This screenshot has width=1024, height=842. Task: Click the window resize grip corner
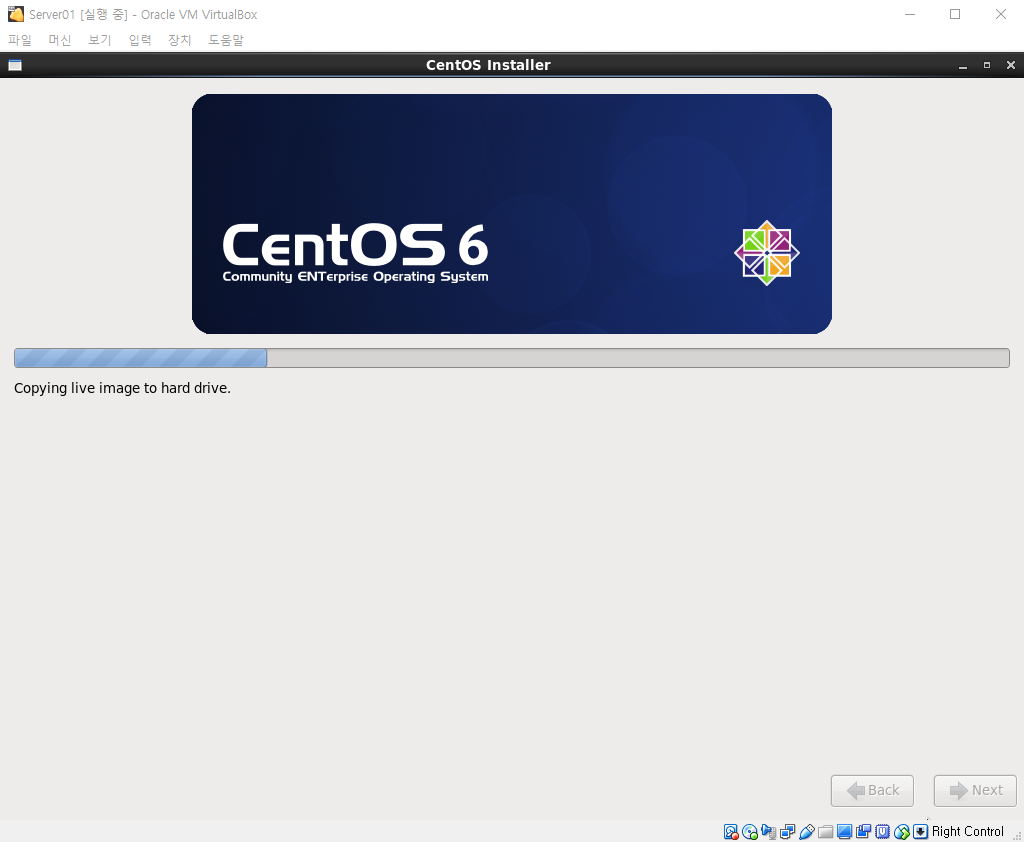point(1016,835)
